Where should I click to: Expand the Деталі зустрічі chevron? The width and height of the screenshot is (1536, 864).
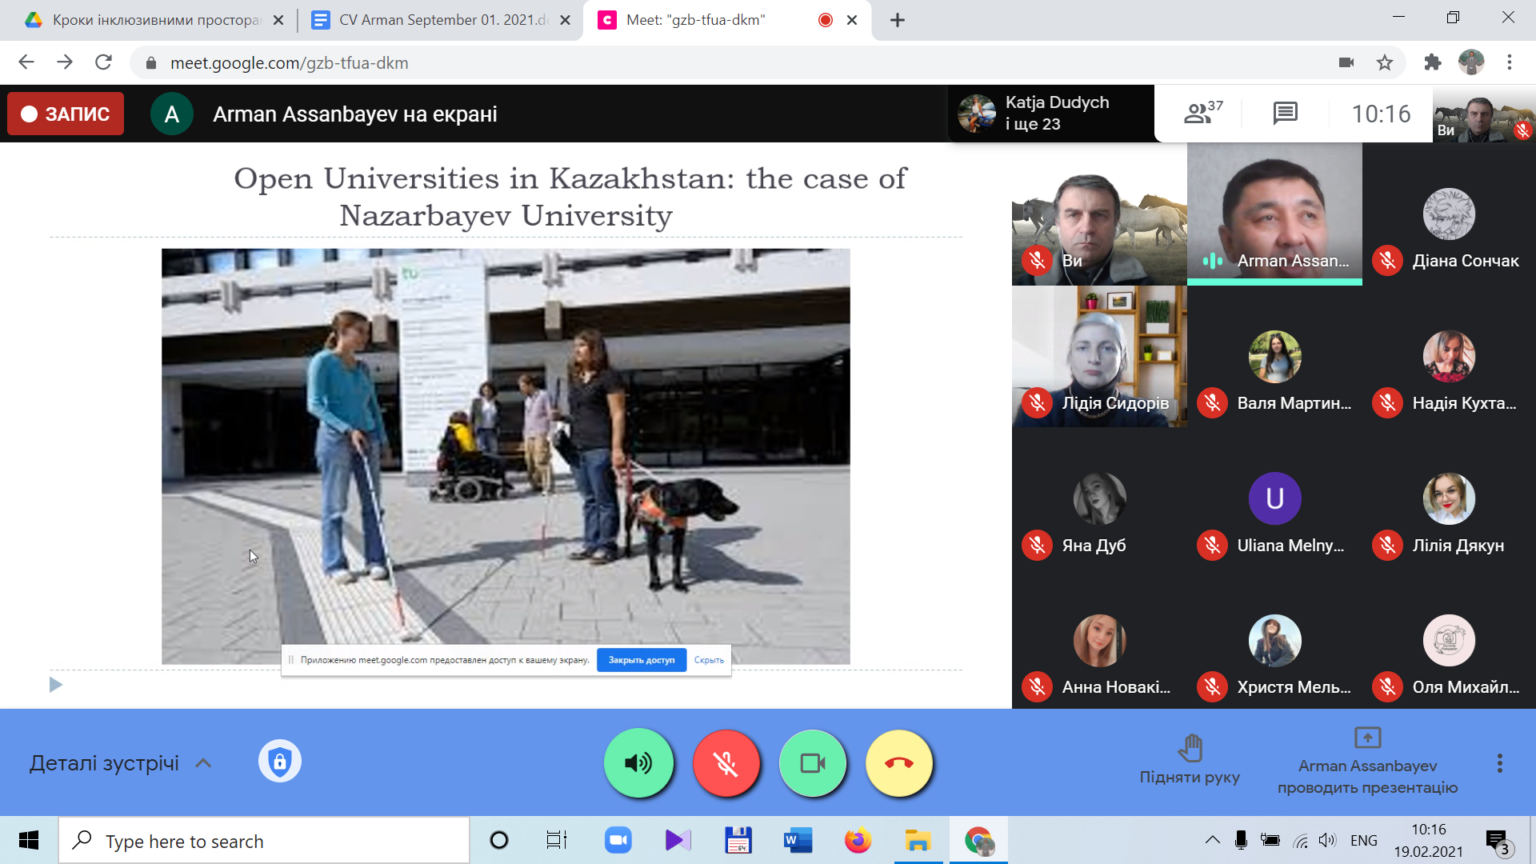click(204, 763)
